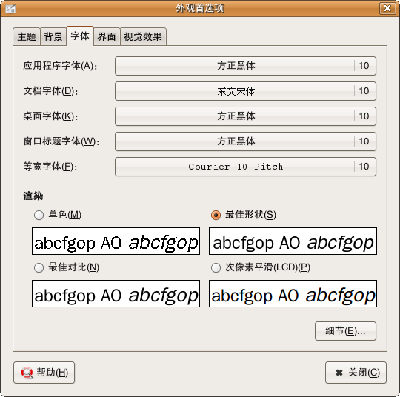The width and height of the screenshot is (400, 397).
Task: Click the monochrome rendering preview sample
Action: tap(116, 241)
